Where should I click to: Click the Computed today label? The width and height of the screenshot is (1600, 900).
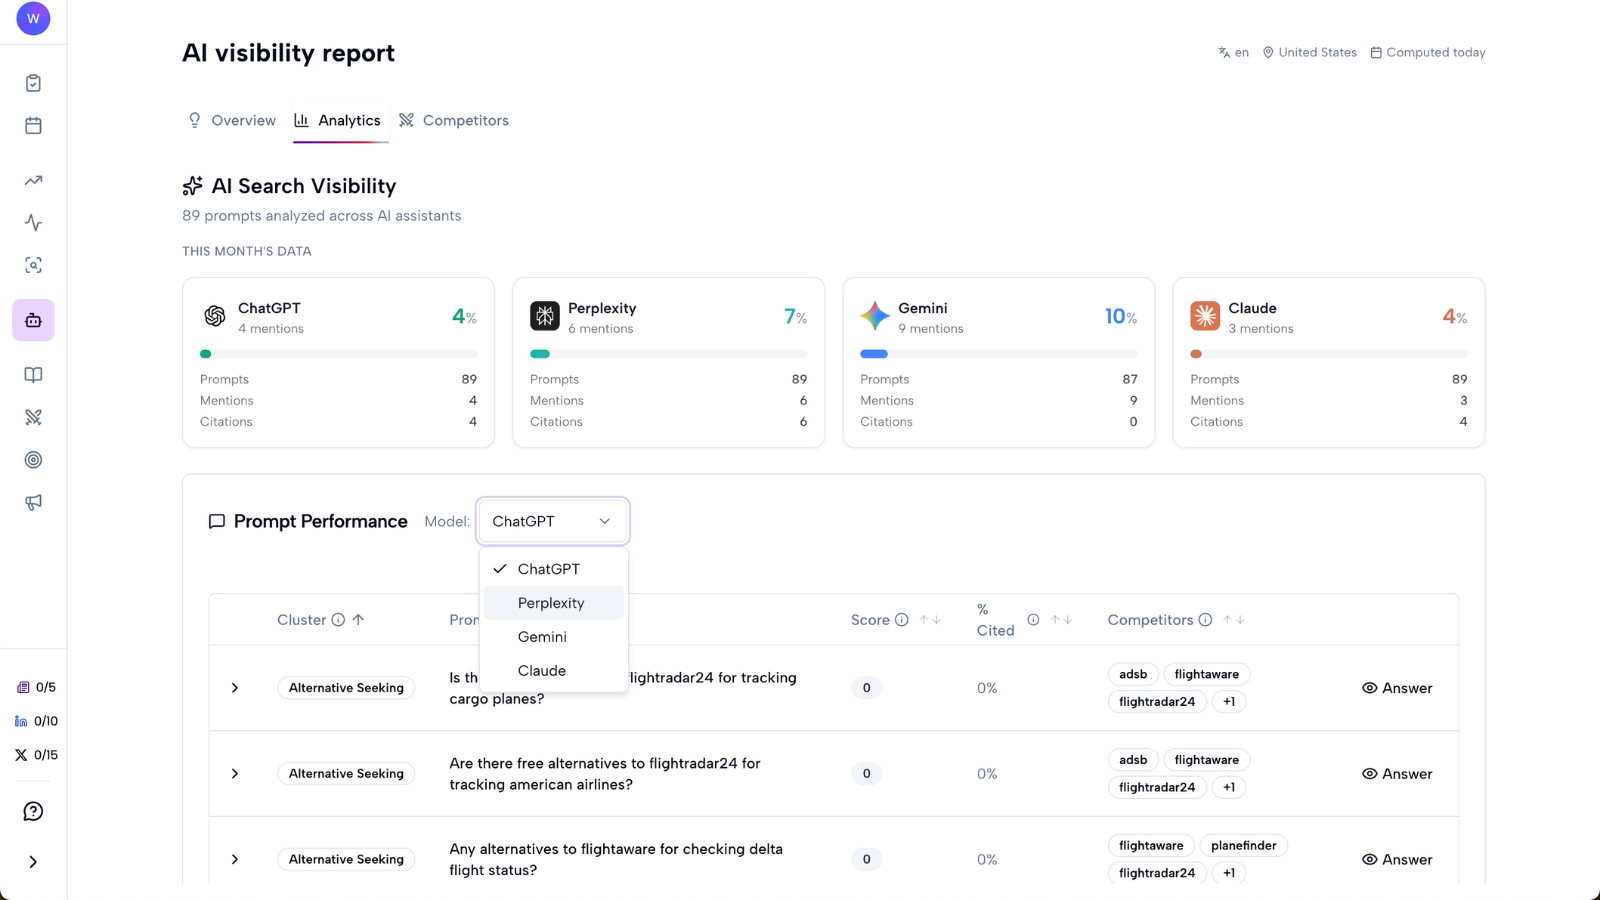[1427, 52]
